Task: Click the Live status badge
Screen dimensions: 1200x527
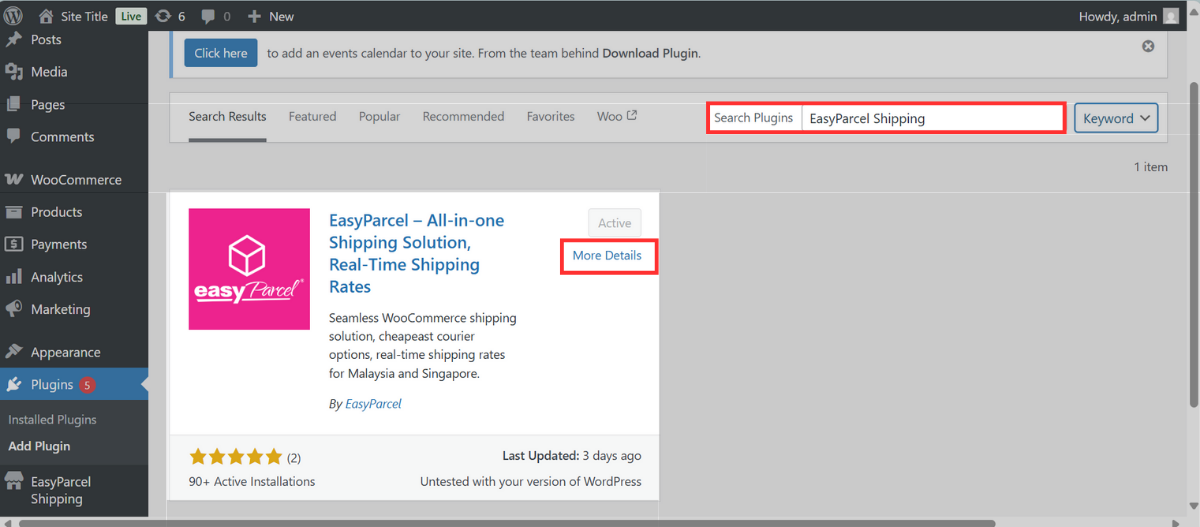Action: (130, 16)
